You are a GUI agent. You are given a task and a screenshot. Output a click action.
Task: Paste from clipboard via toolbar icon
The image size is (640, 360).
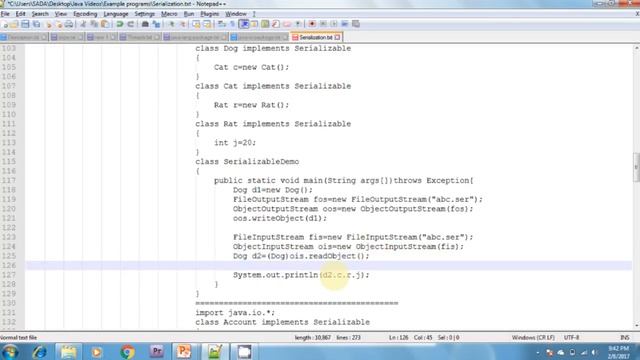coord(105,24)
